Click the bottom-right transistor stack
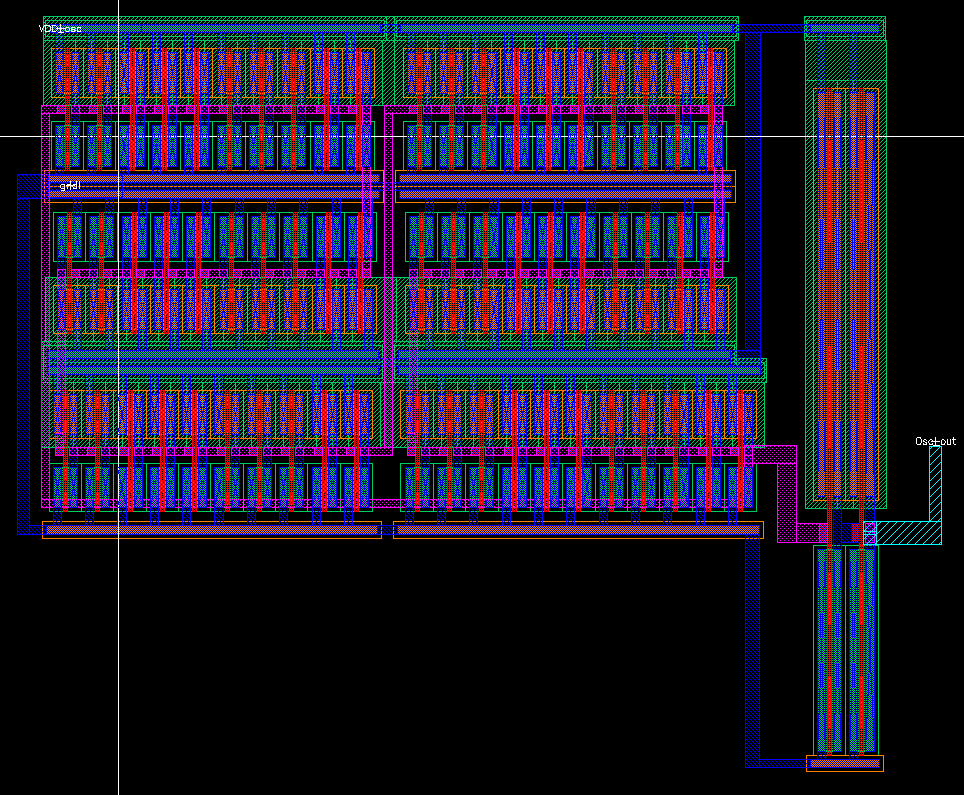Image resolution: width=964 pixels, height=795 pixels. coord(845,650)
